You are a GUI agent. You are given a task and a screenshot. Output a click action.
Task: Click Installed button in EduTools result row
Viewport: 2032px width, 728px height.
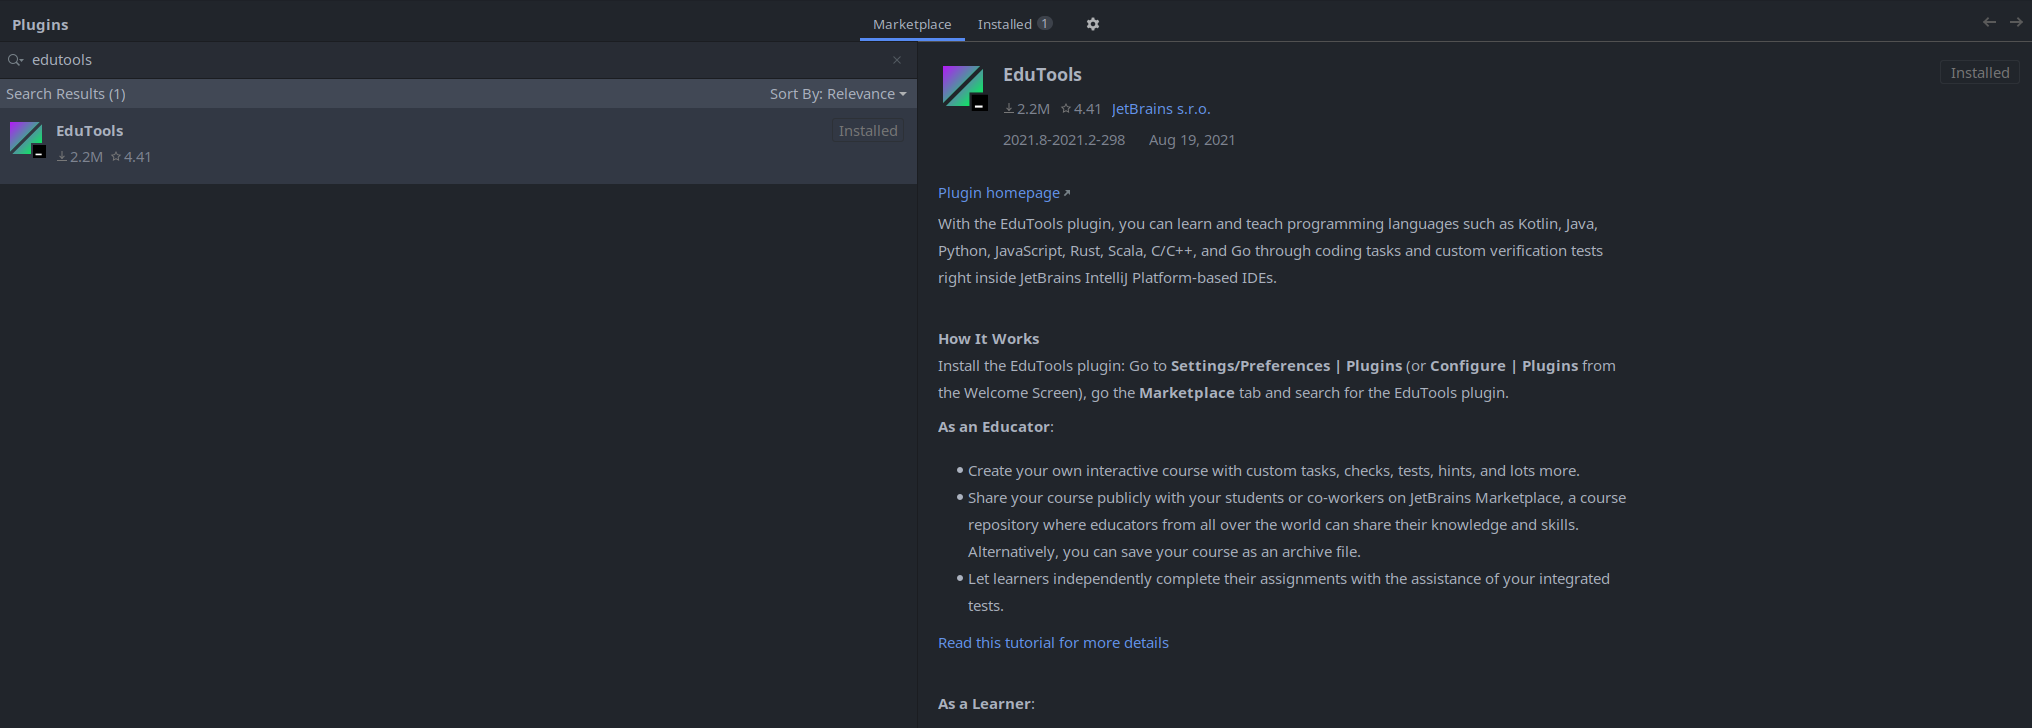[x=868, y=131]
